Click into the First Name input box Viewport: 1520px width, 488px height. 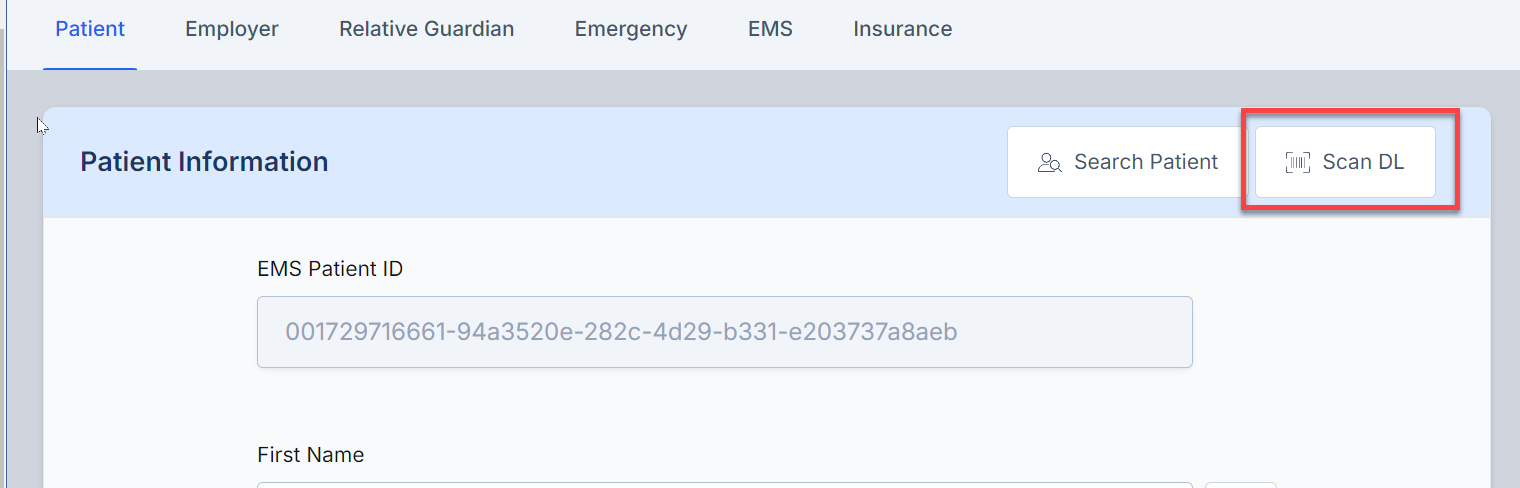[725, 485]
